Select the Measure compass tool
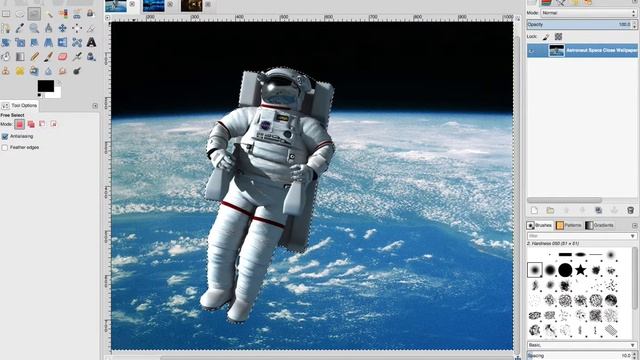Viewport: 640px width, 360px height. [x=49, y=28]
